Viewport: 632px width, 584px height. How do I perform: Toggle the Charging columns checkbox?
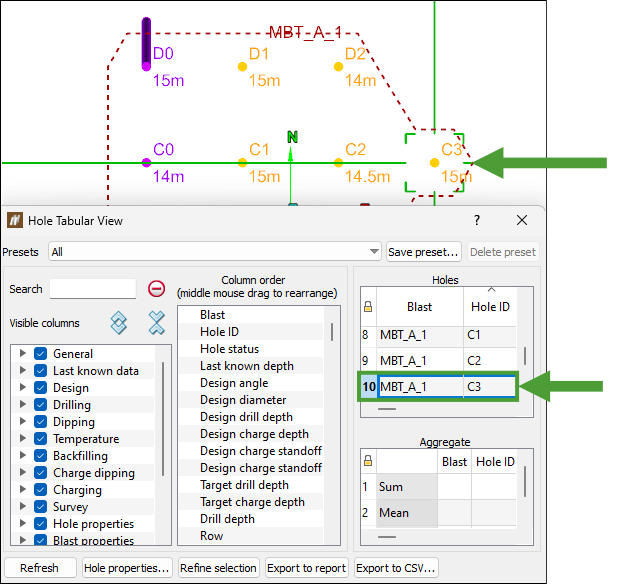pos(40,489)
